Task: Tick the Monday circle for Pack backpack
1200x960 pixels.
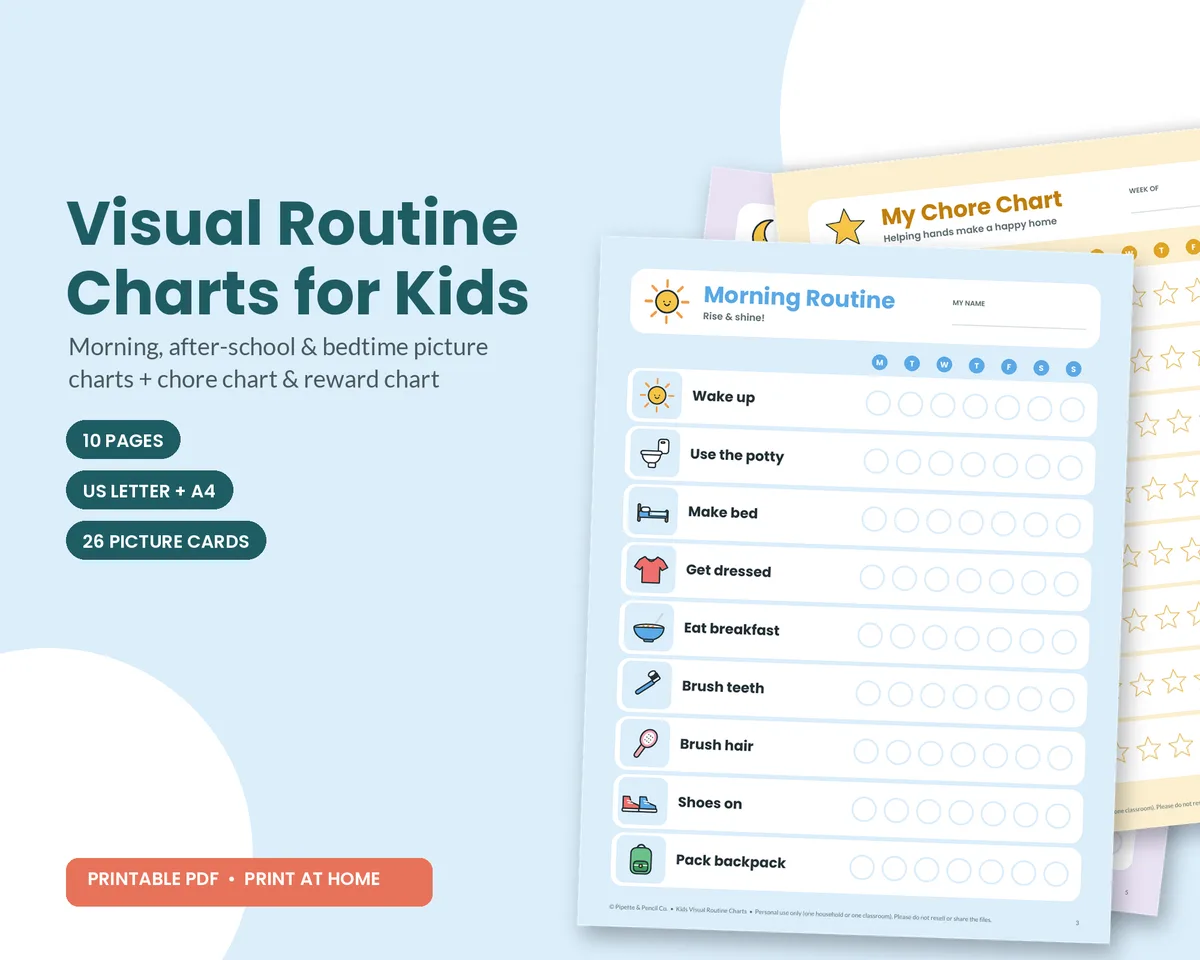Action: click(861, 867)
